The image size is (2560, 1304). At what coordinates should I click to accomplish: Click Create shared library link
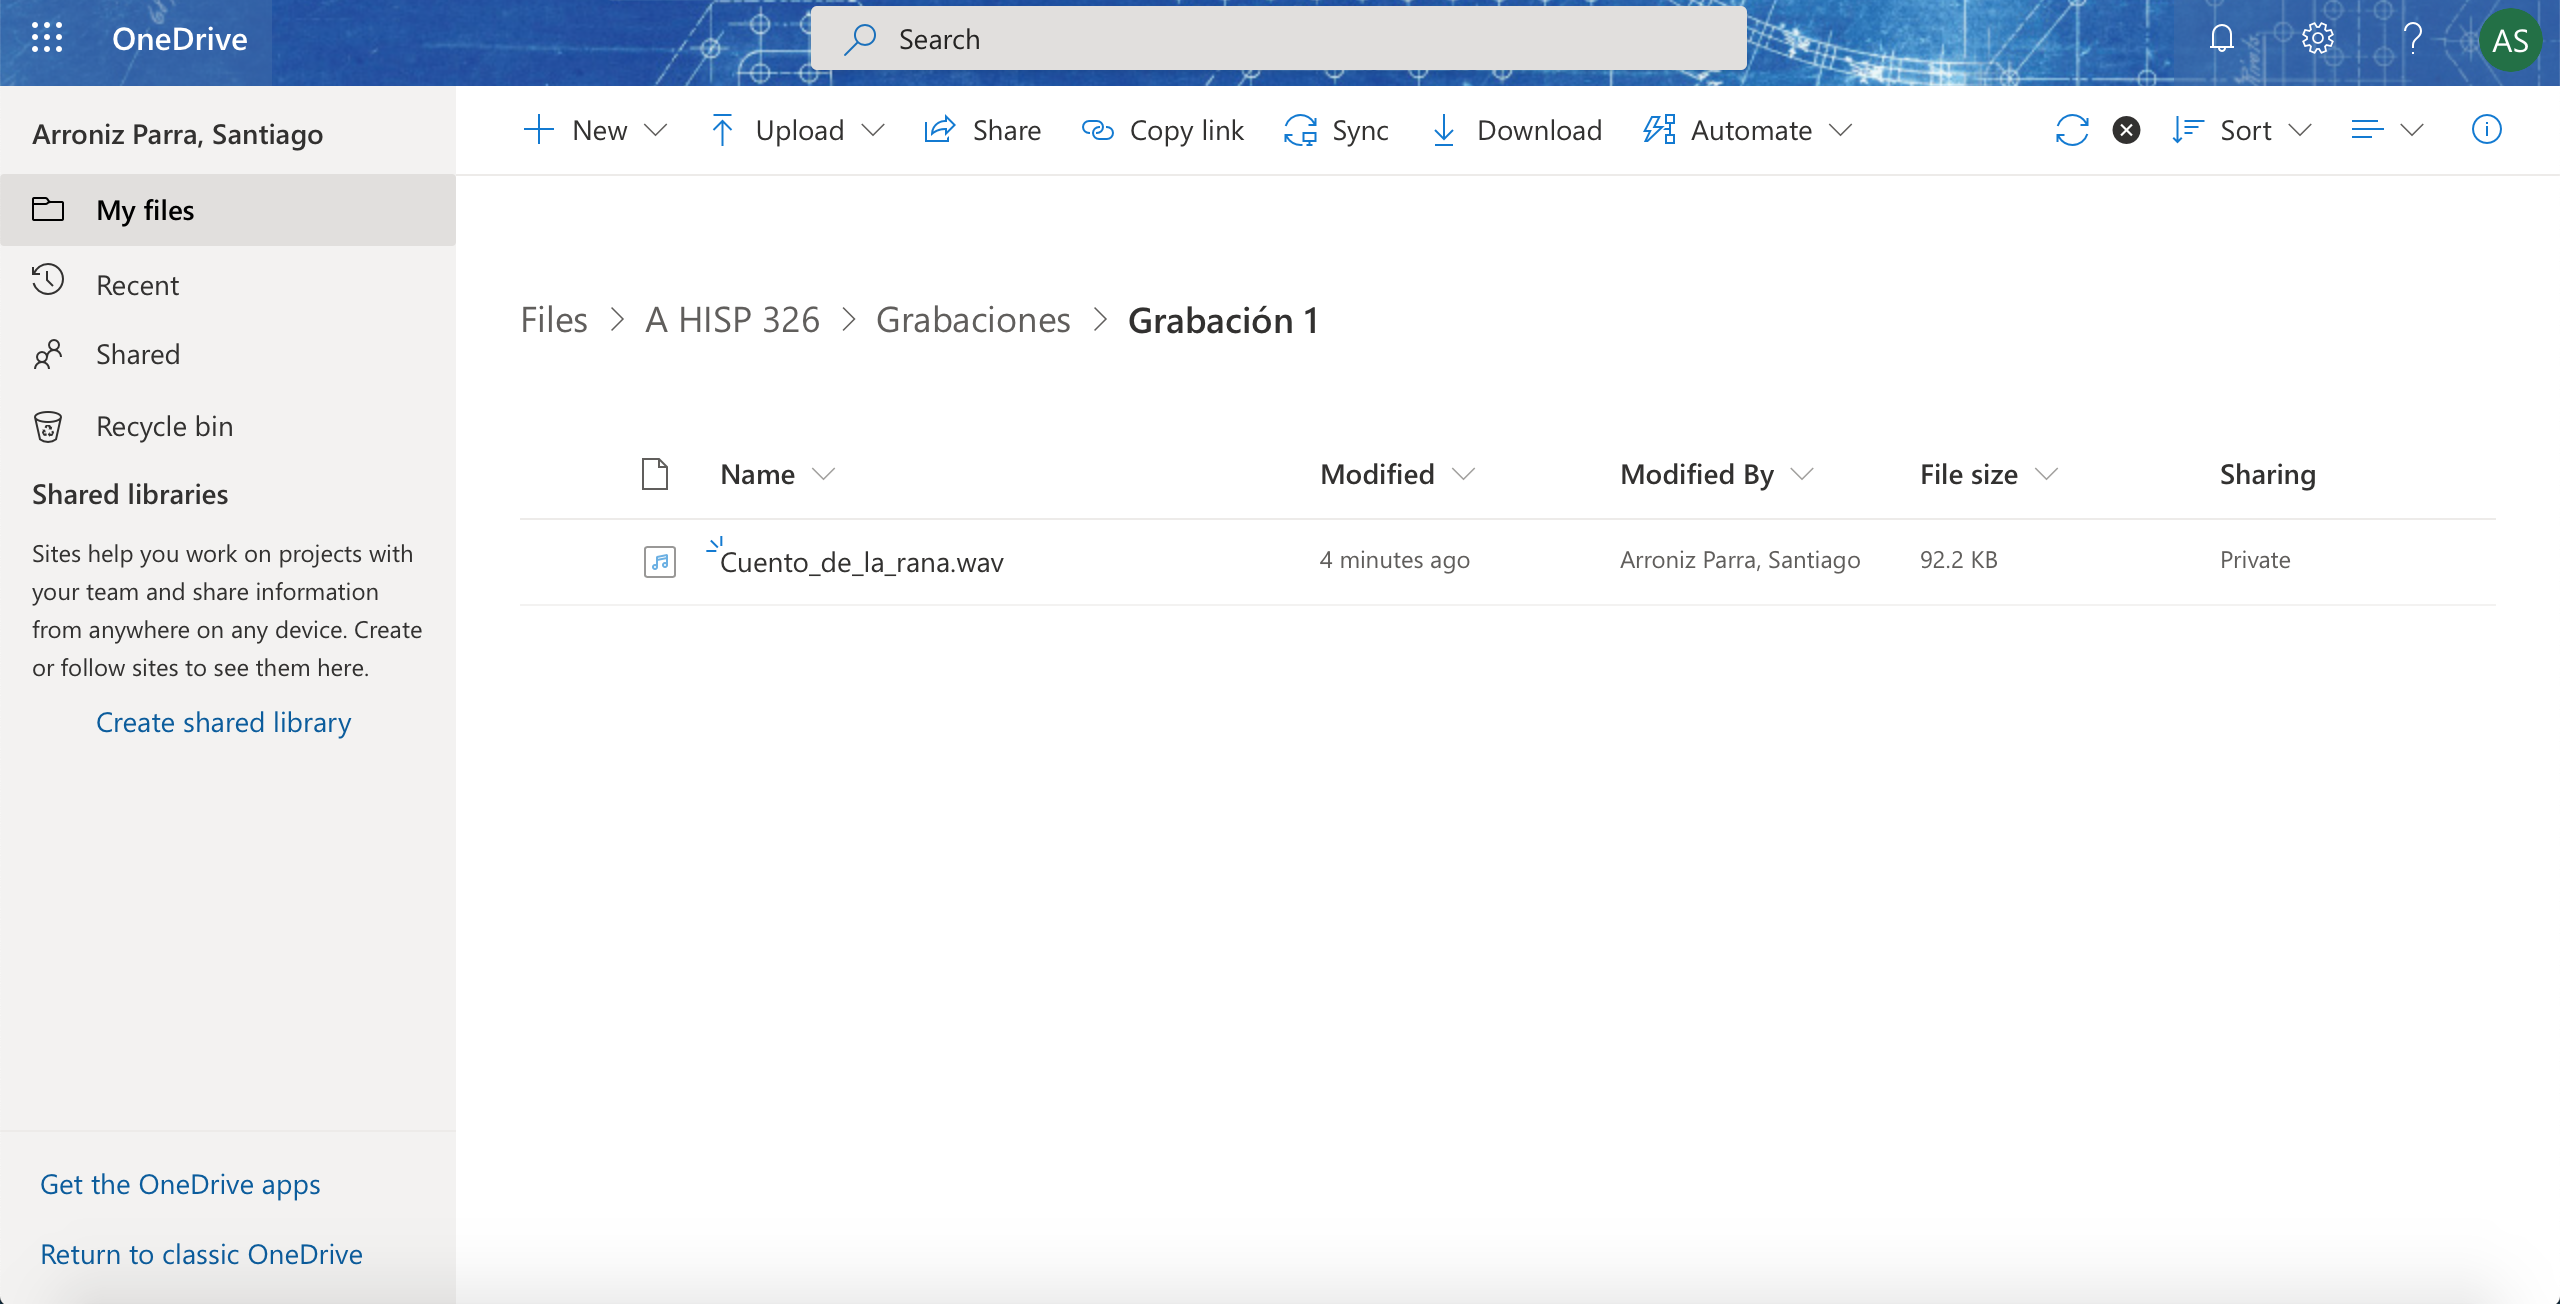coord(223,722)
